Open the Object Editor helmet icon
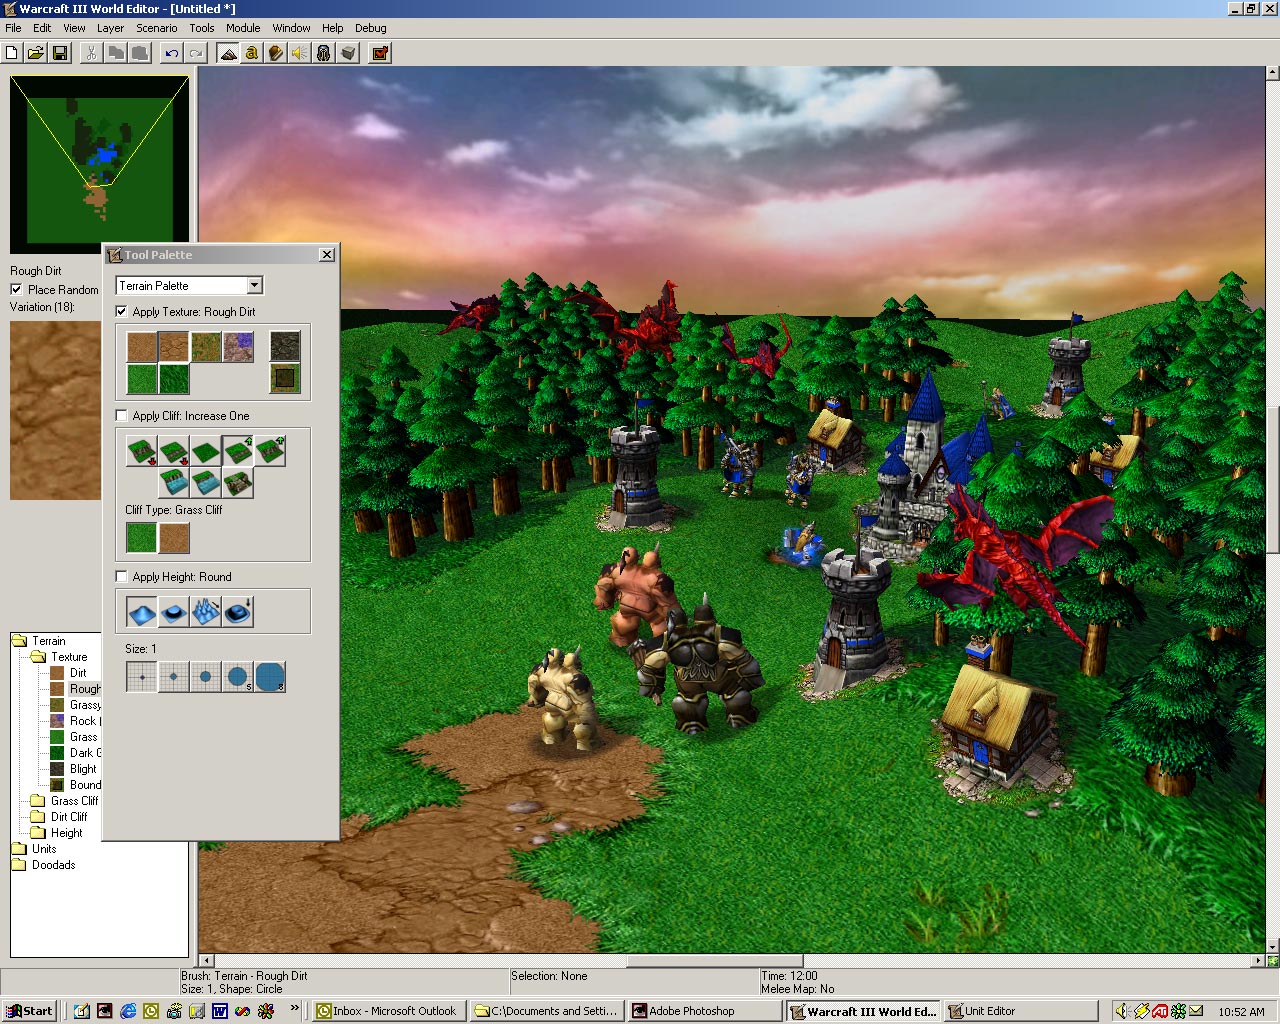This screenshot has width=1280, height=1024. coord(324,53)
